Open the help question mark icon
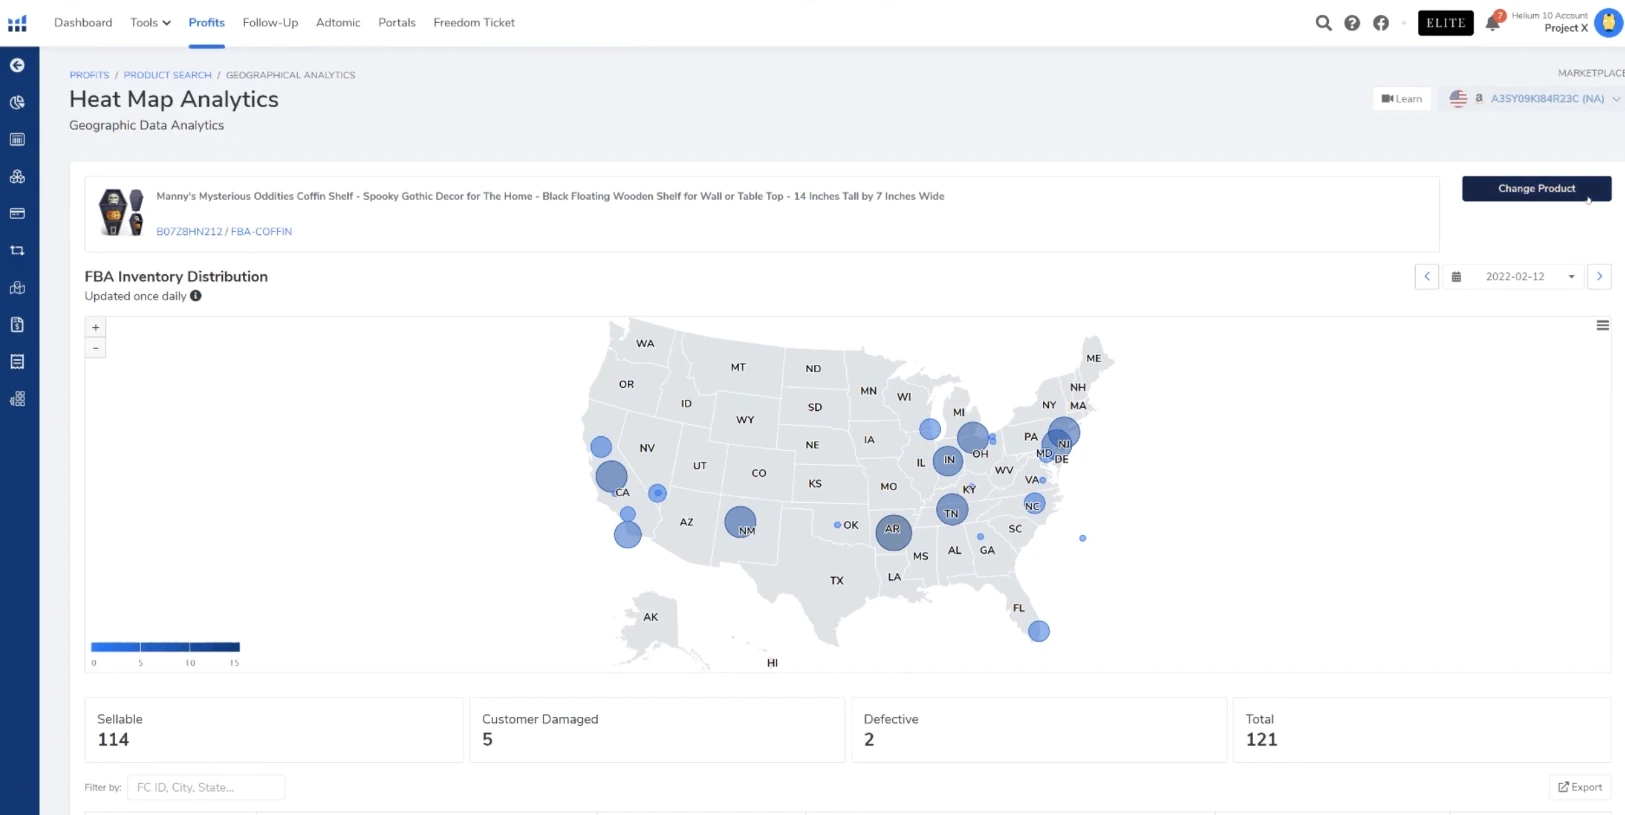This screenshot has height=815, width=1625. (x=1352, y=23)
